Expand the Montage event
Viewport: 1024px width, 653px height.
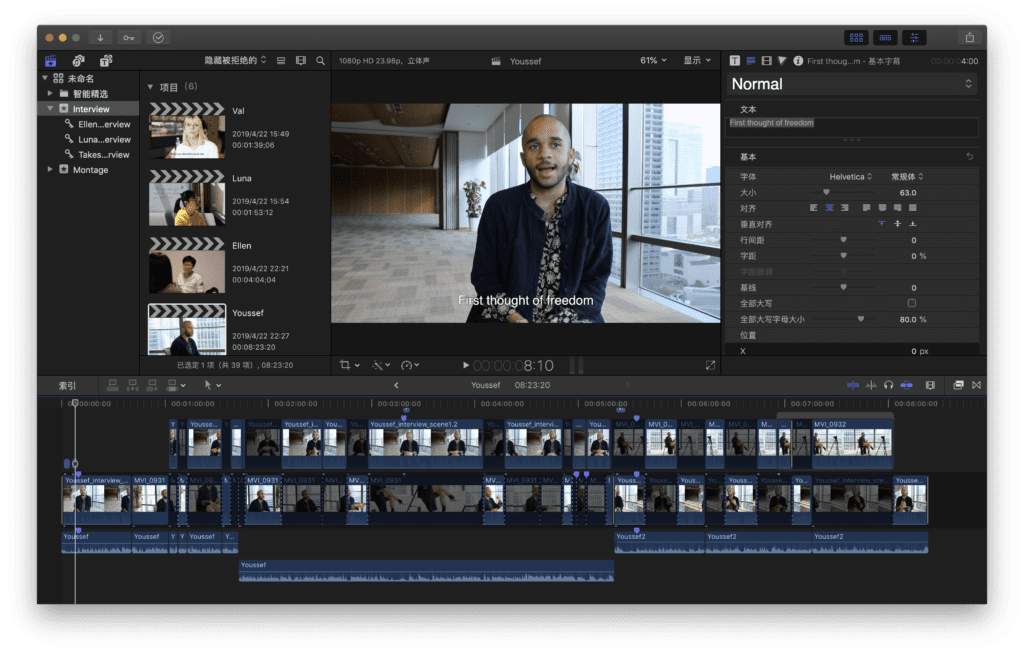tap(50, 169)
